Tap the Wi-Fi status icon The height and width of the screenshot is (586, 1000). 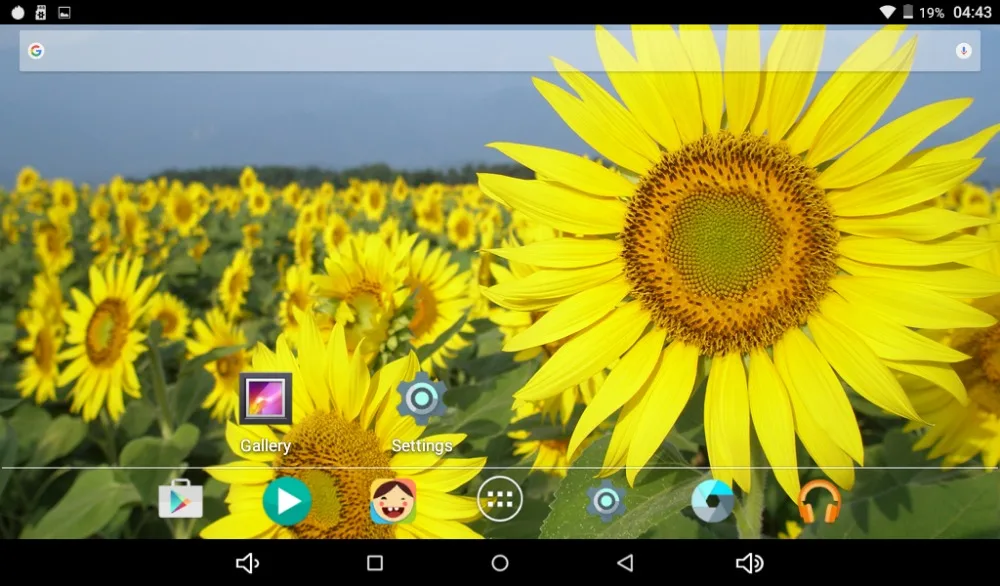pyautogui.click(x=887, y=12)
